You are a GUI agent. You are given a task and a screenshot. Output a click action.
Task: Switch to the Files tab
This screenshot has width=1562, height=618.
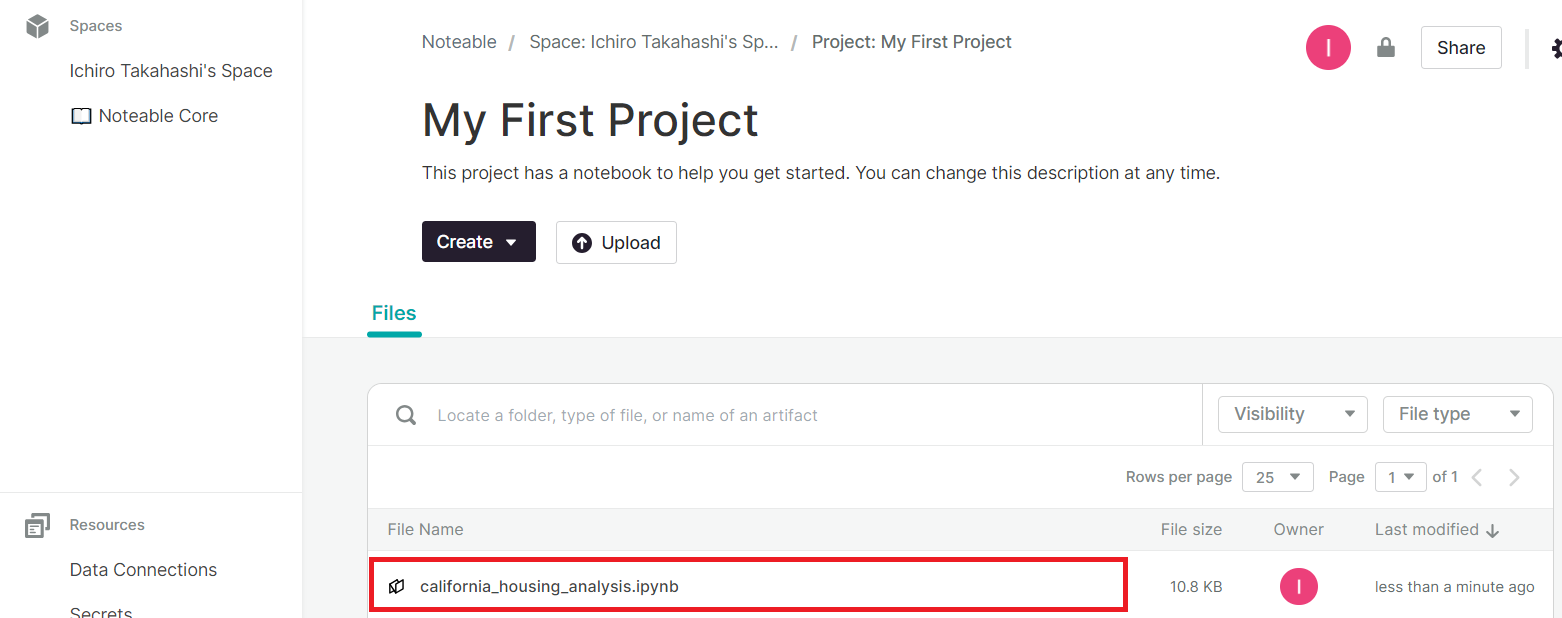(394, 314)
